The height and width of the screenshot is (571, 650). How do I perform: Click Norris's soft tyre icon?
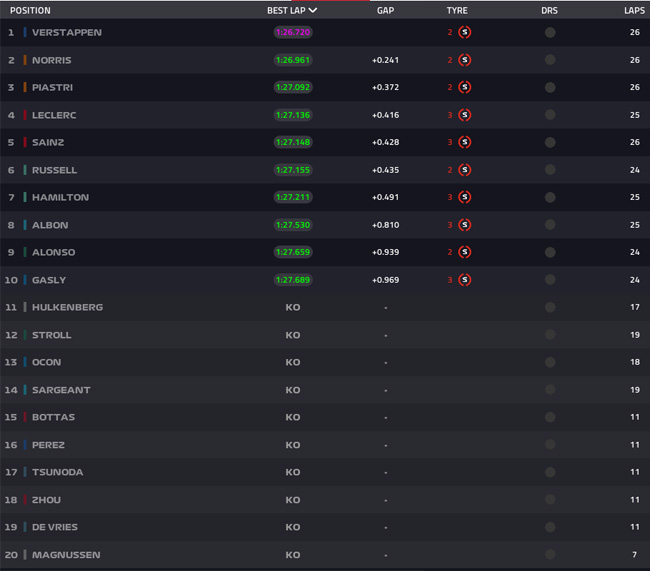pyautogui.click(x=464, y=60)
